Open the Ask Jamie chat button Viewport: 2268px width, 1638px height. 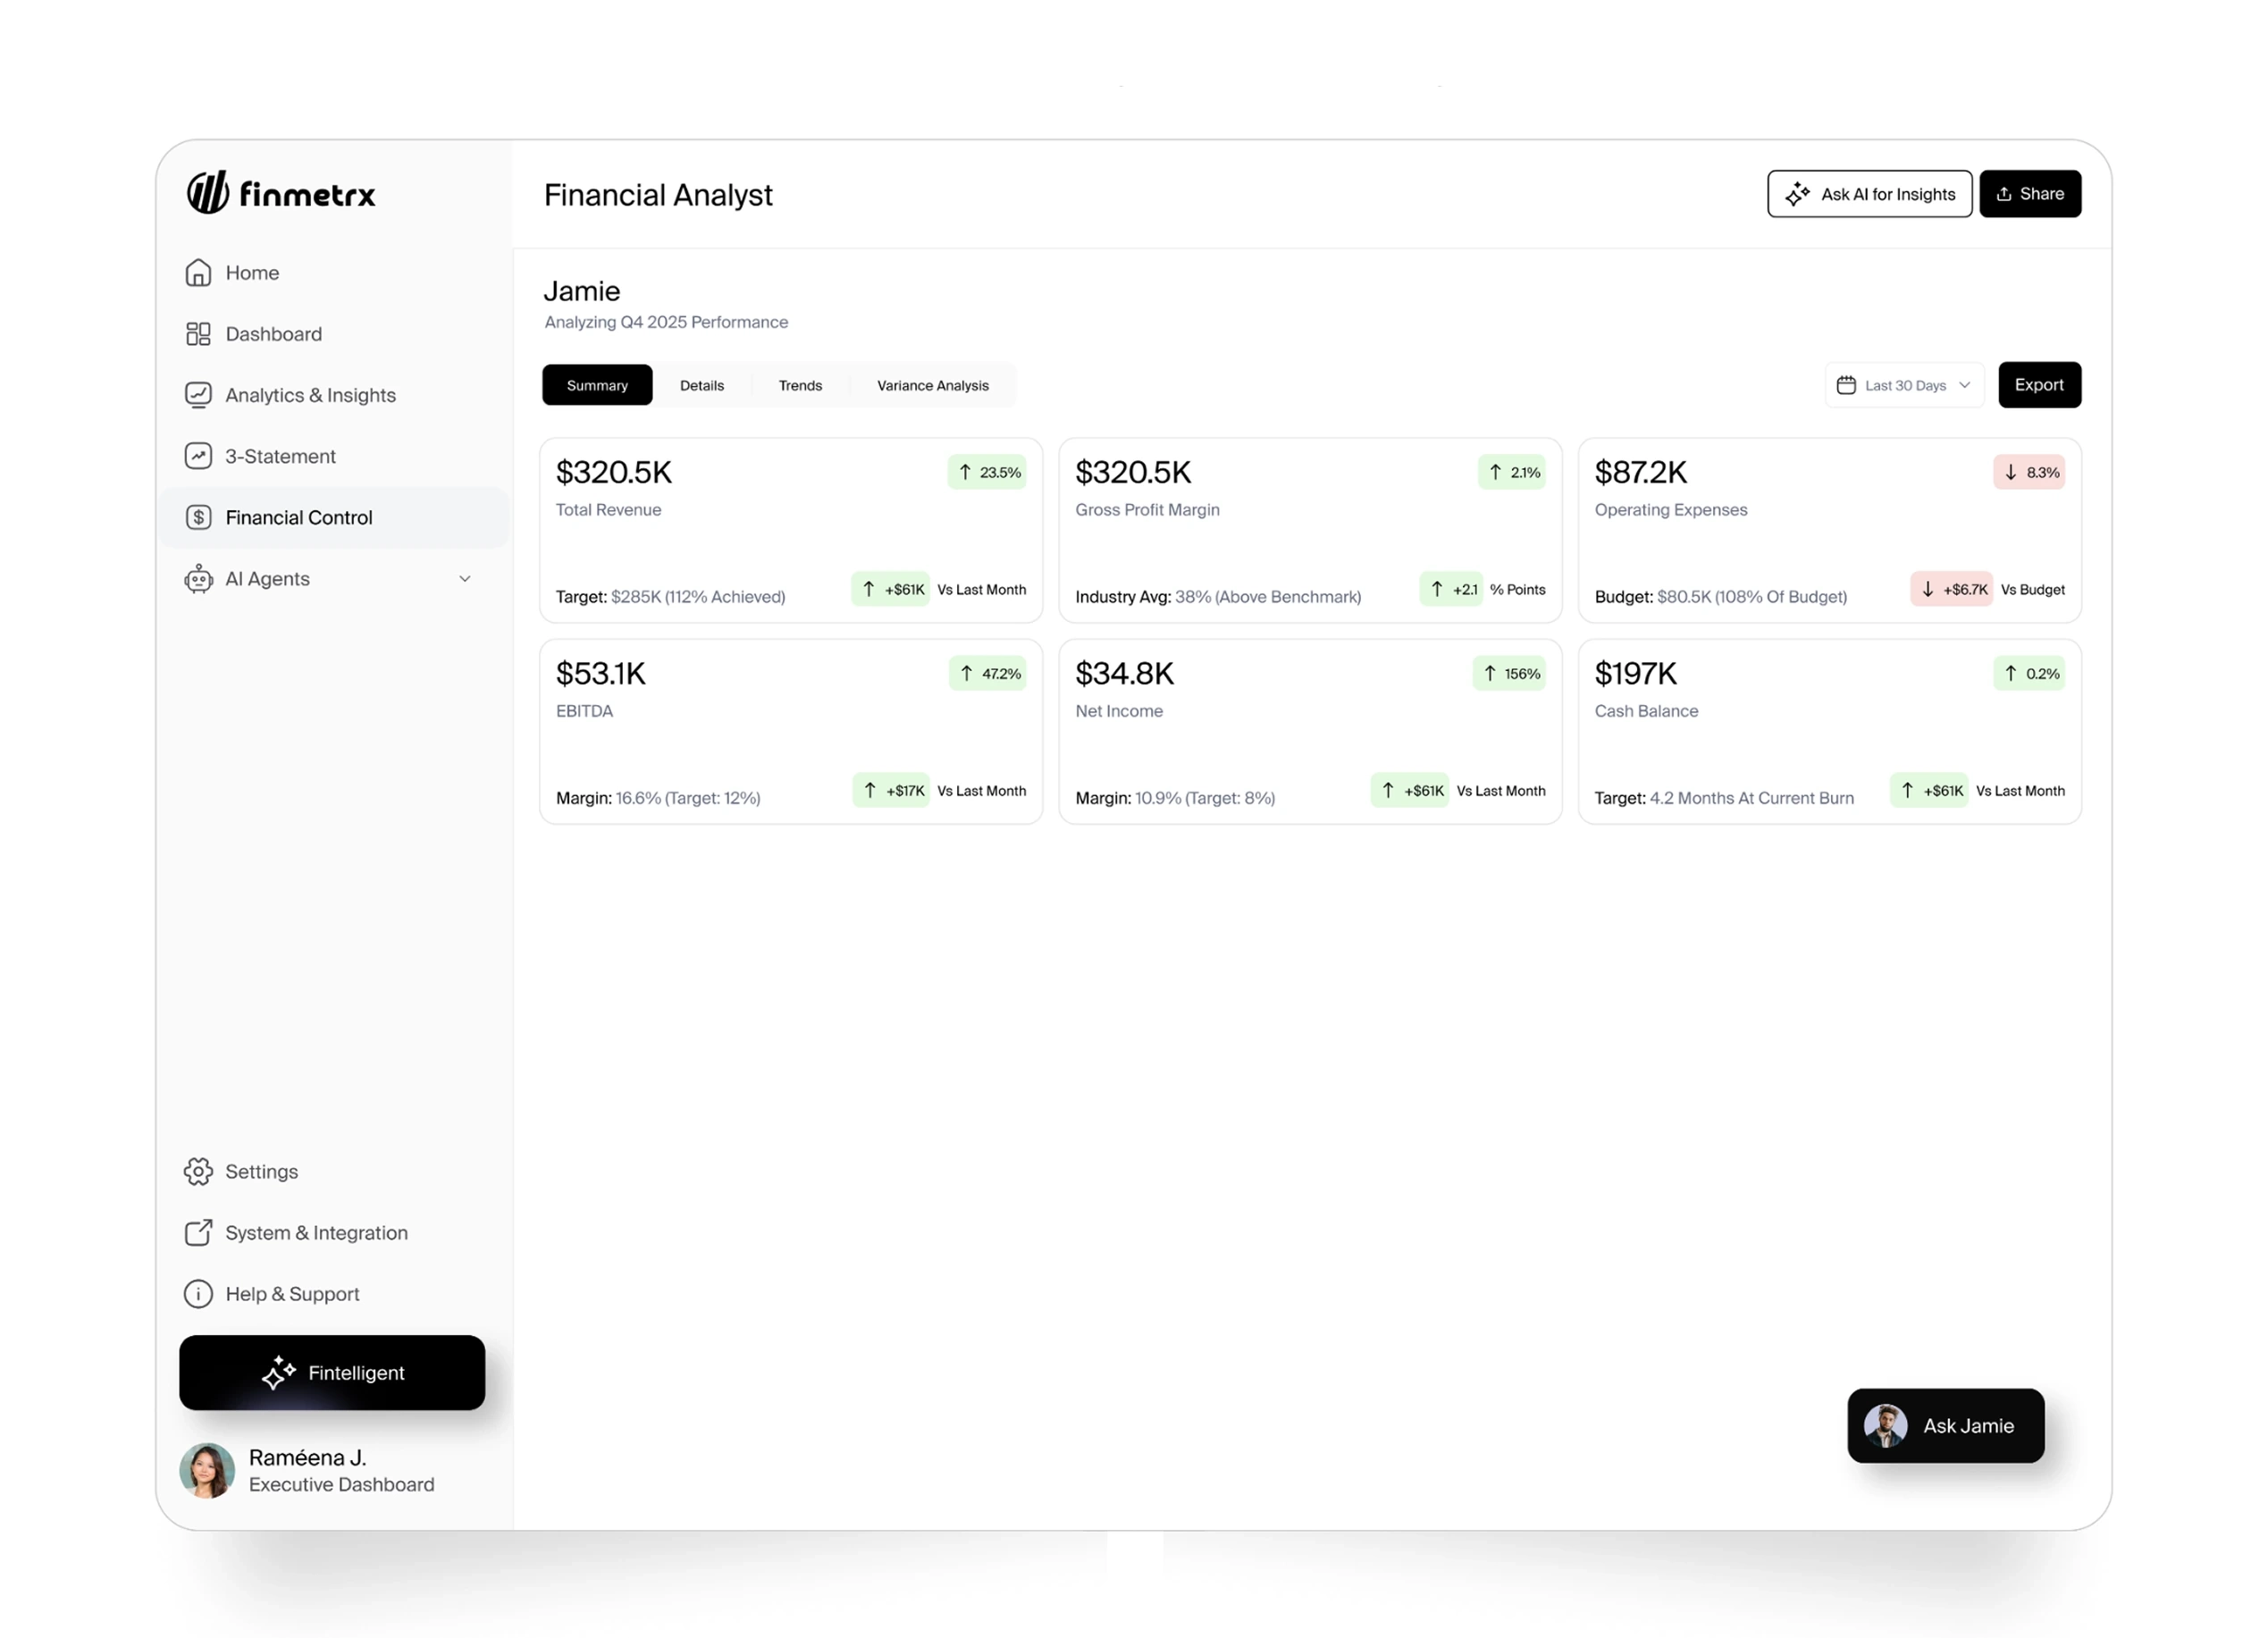point(1945,1426)
